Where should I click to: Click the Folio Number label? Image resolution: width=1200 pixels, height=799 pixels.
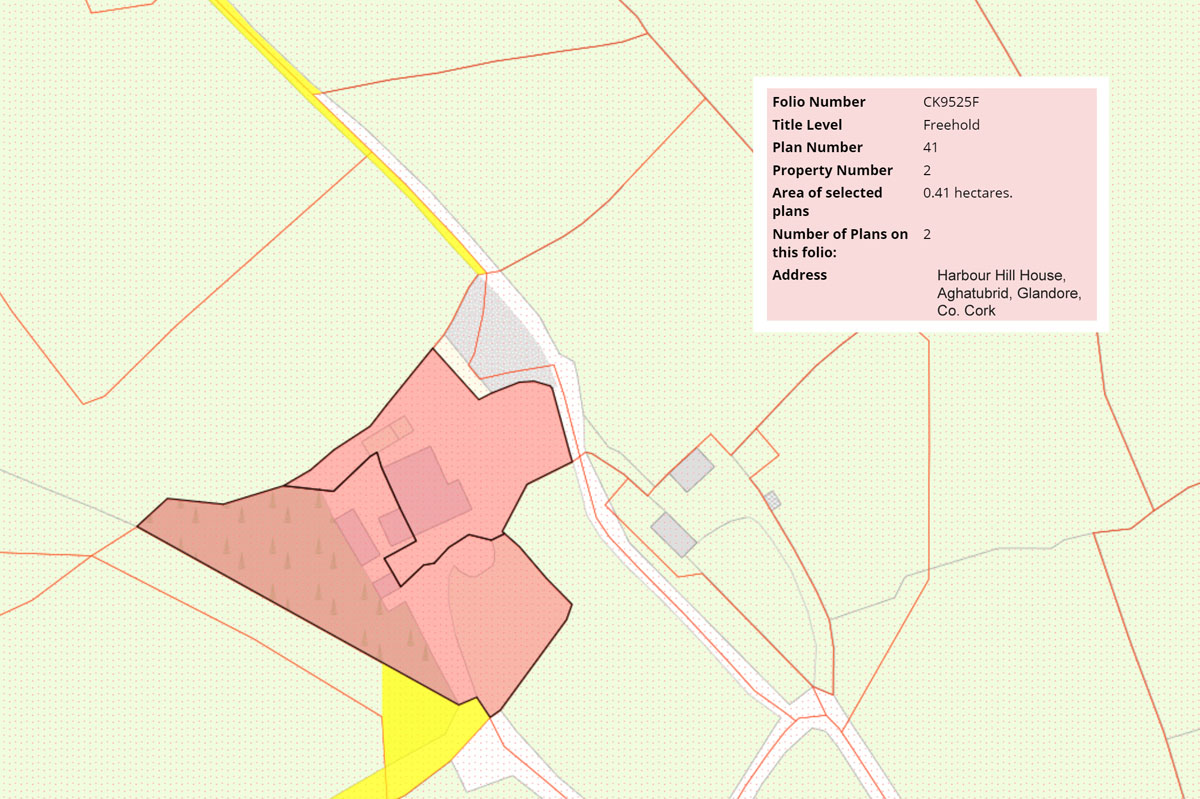[x=819, y=102]
